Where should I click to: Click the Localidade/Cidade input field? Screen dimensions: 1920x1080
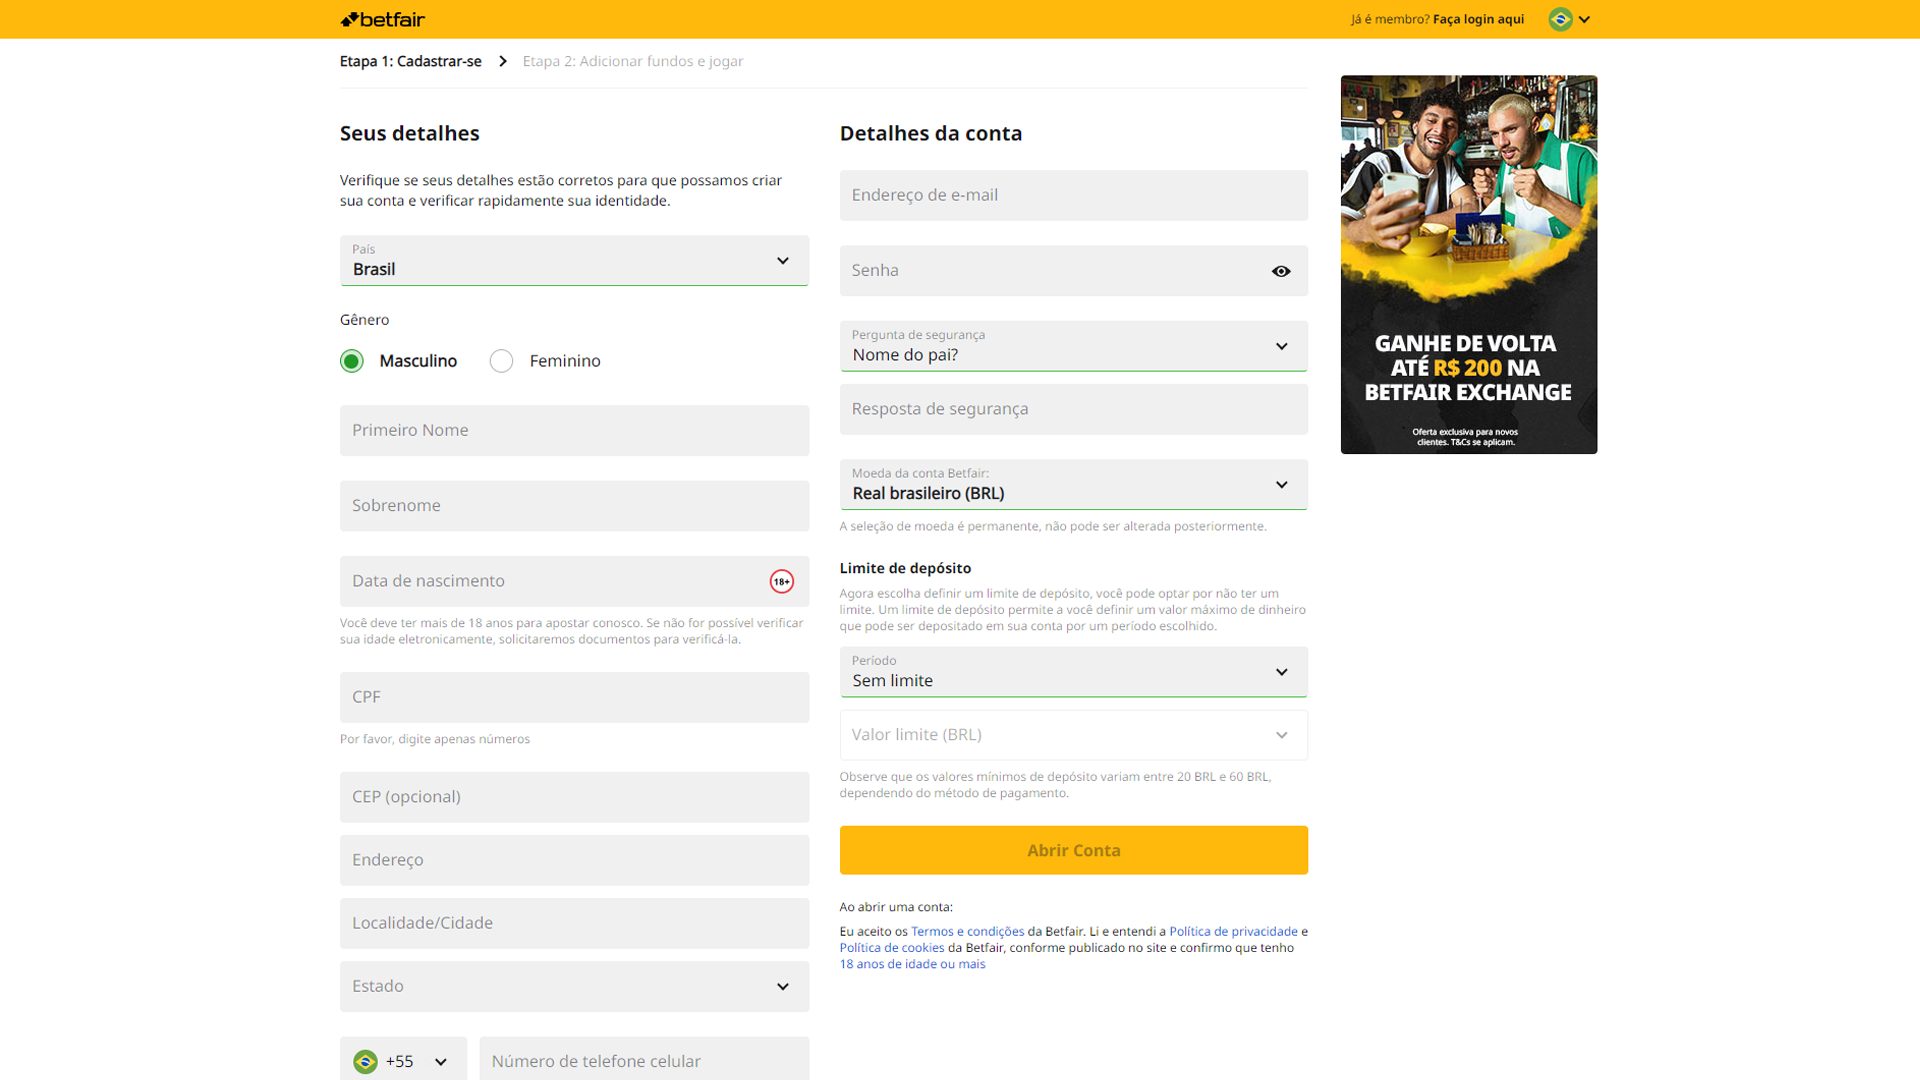point(574,923)
